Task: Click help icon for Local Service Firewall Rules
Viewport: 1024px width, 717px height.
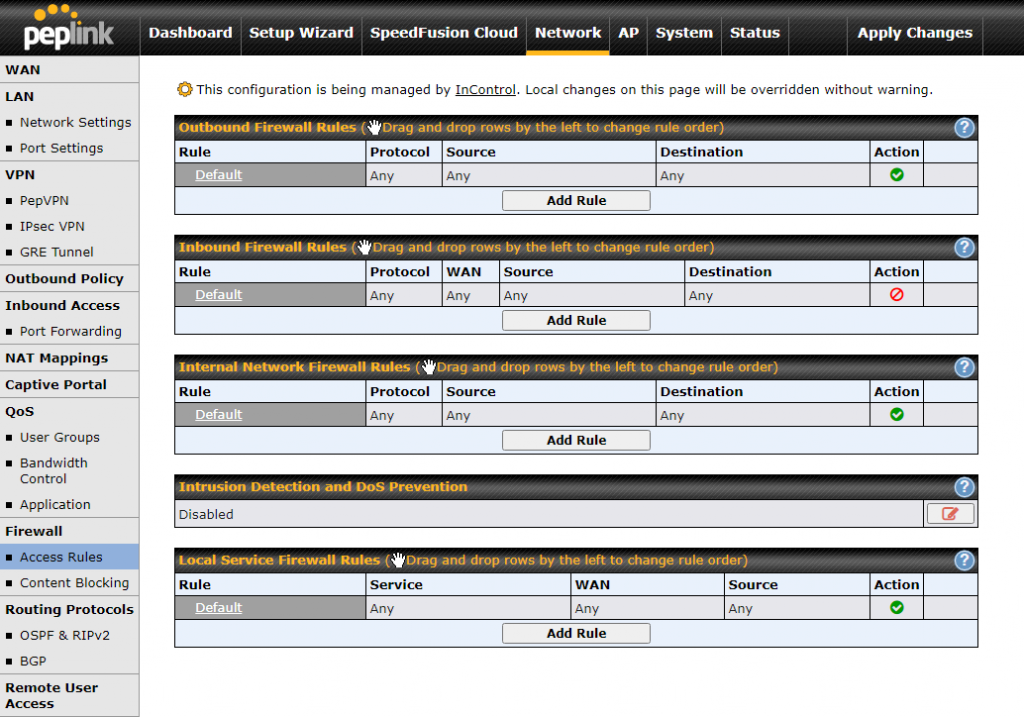Action: [964, 560]
